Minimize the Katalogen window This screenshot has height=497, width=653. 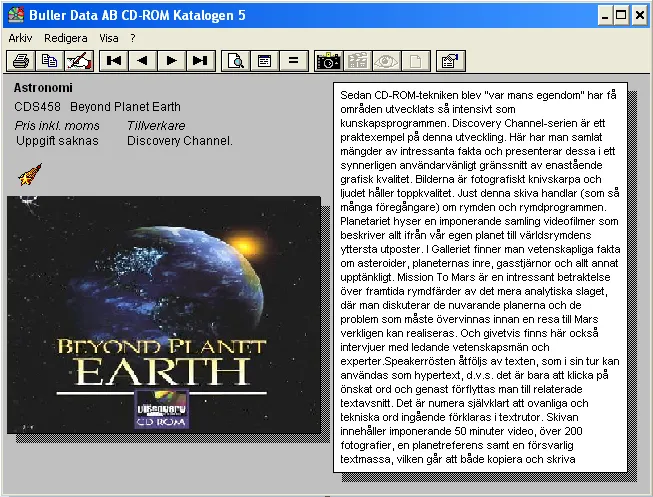coord(605,15)
